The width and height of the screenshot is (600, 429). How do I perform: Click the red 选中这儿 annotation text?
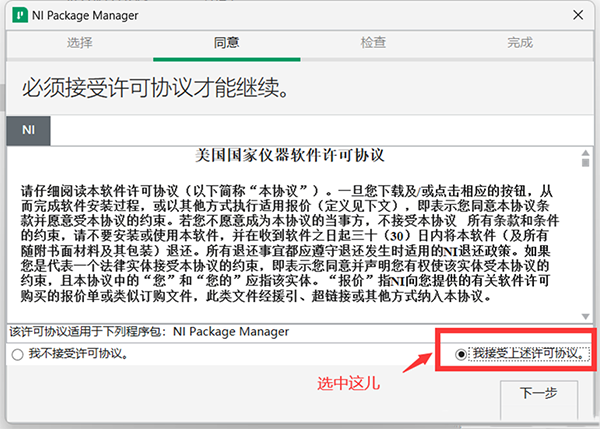(348, 383)
